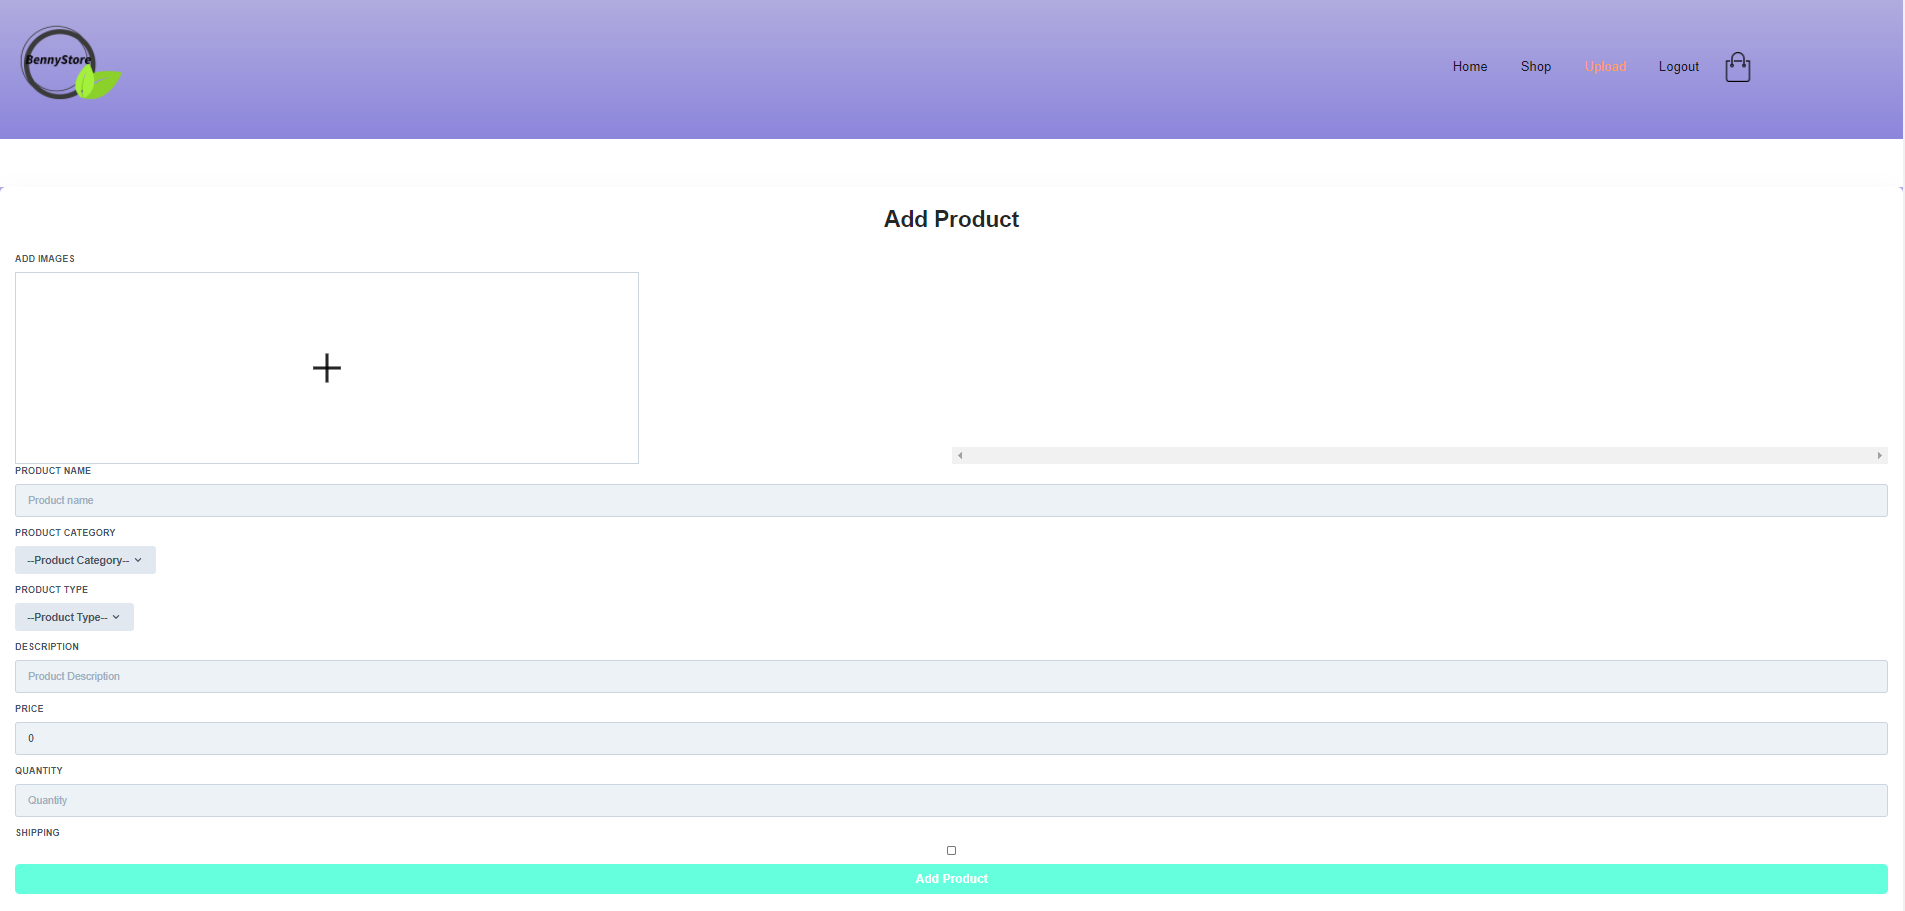Click the shopping bag icon
Image resolution: width=1905 pixels, height=911 pixels.
coord(1737,66)
